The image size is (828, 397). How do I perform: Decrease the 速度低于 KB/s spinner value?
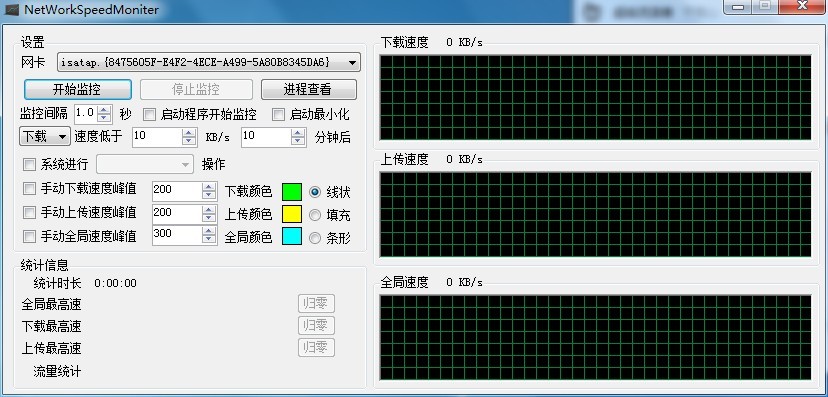[189, 141]
